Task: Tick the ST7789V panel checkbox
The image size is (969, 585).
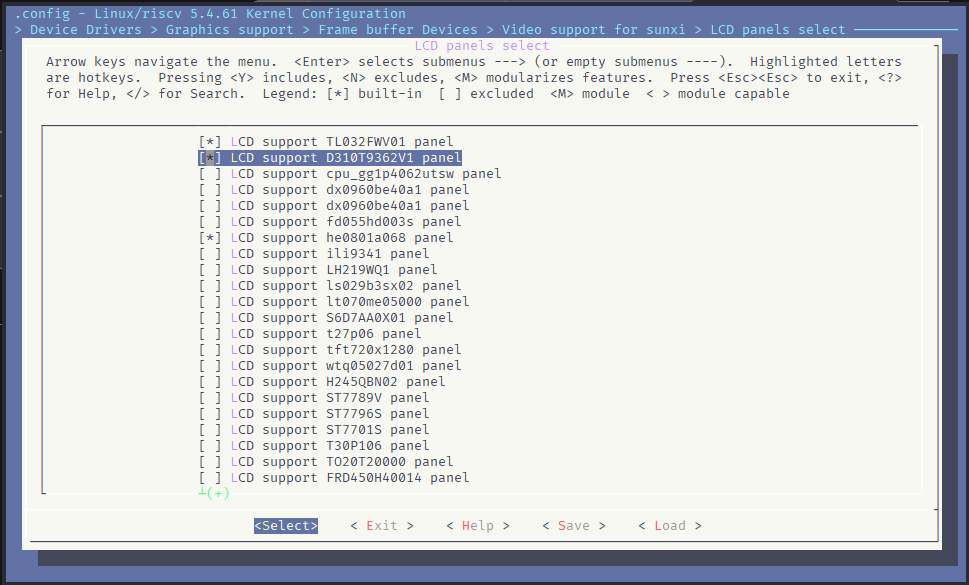Action: (x=210, y=398)
